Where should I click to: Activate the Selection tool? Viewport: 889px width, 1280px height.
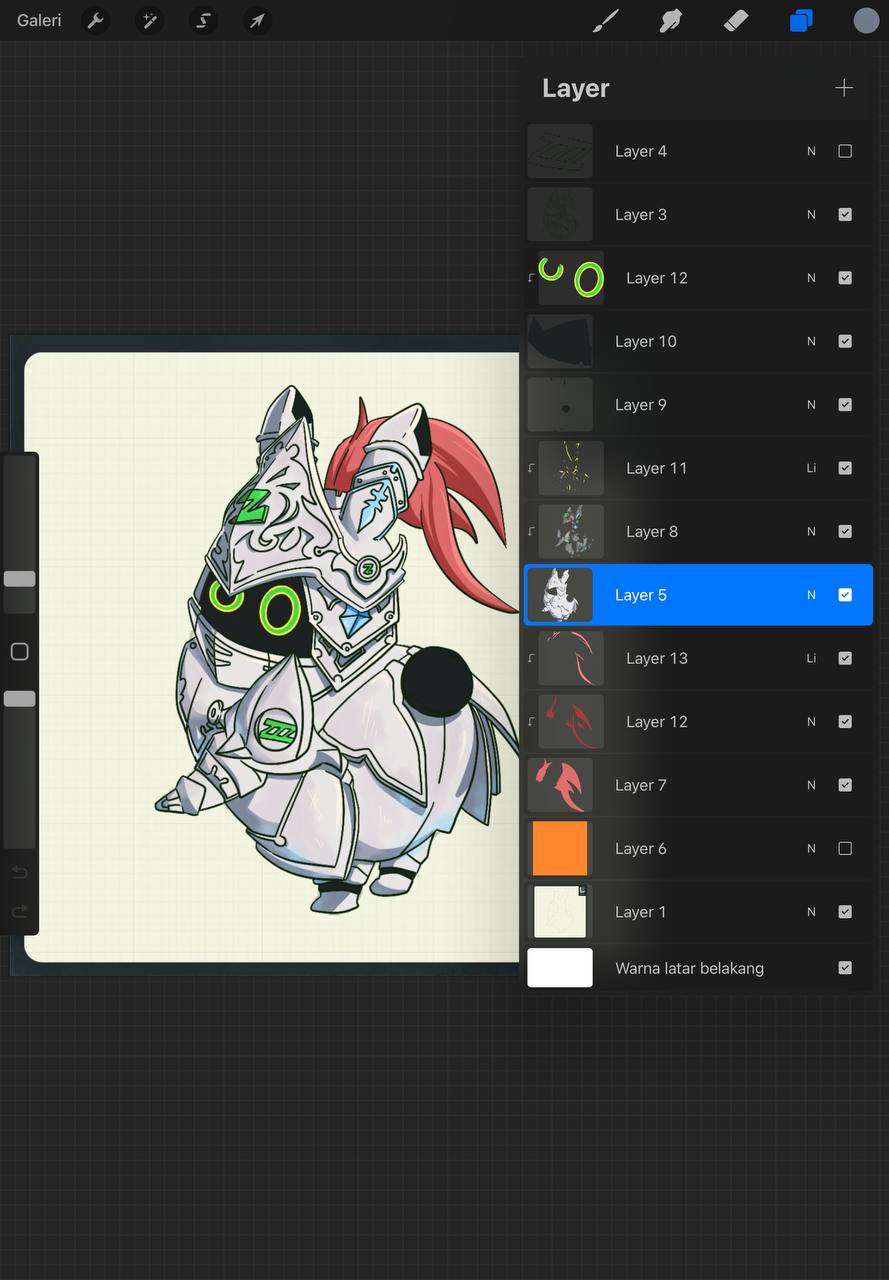(204, 20)
